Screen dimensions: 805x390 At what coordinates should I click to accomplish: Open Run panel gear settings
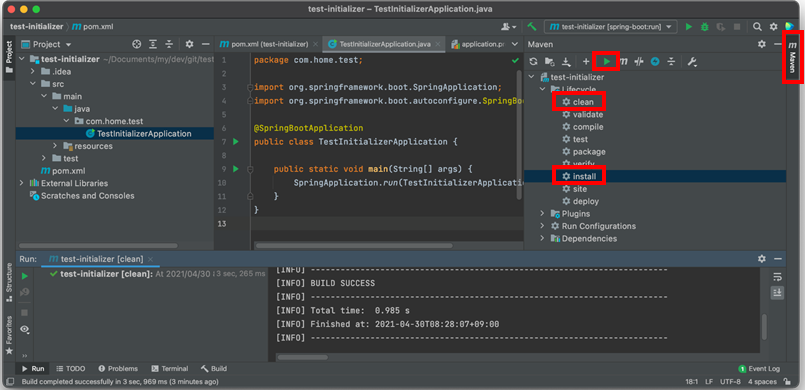tap(762, 259)
